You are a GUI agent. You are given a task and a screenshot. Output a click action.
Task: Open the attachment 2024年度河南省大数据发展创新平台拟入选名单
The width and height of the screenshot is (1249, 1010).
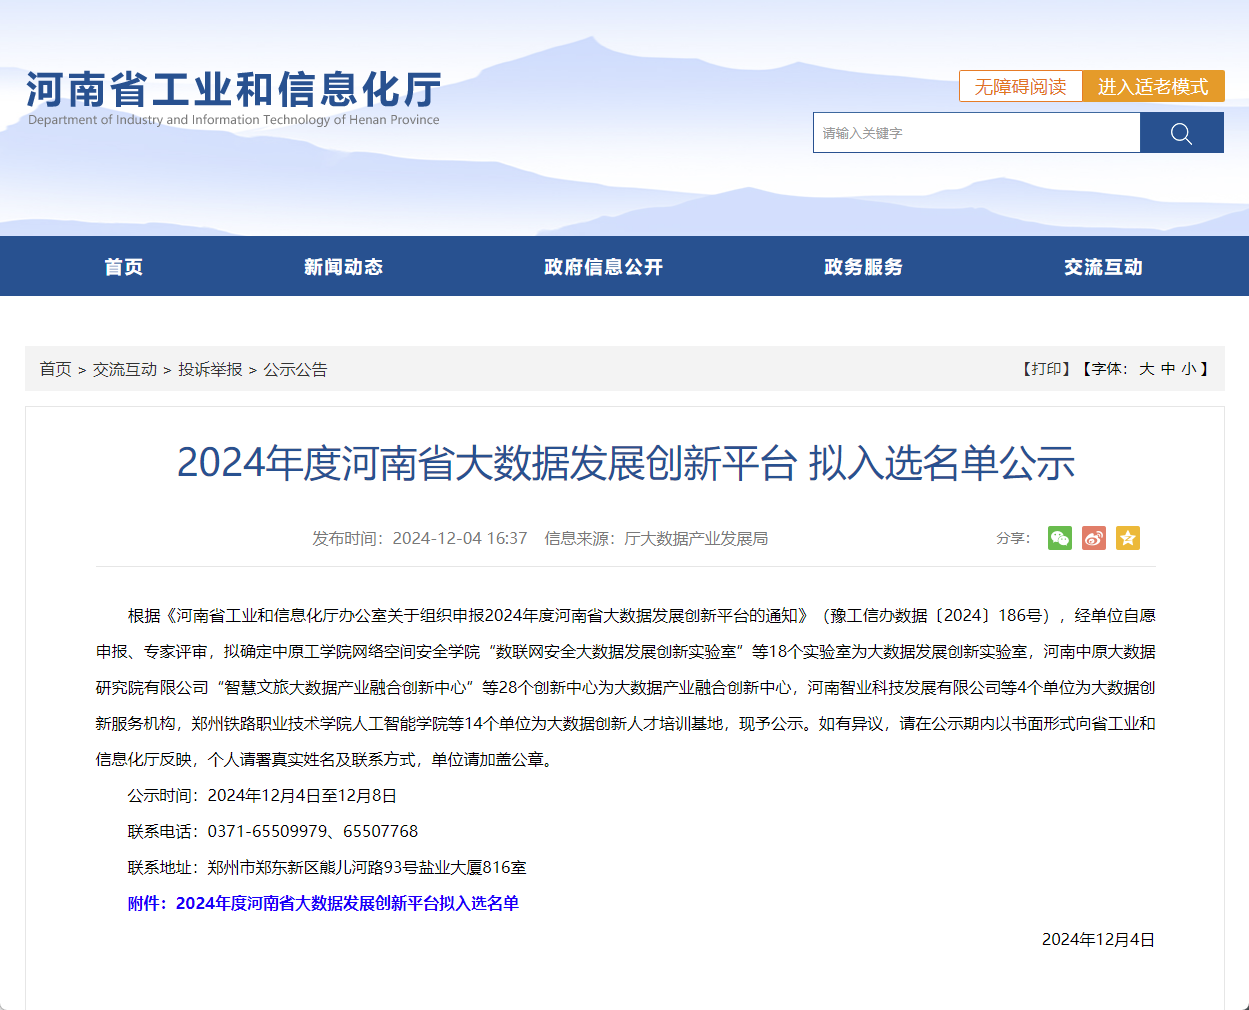pos(347,903)
